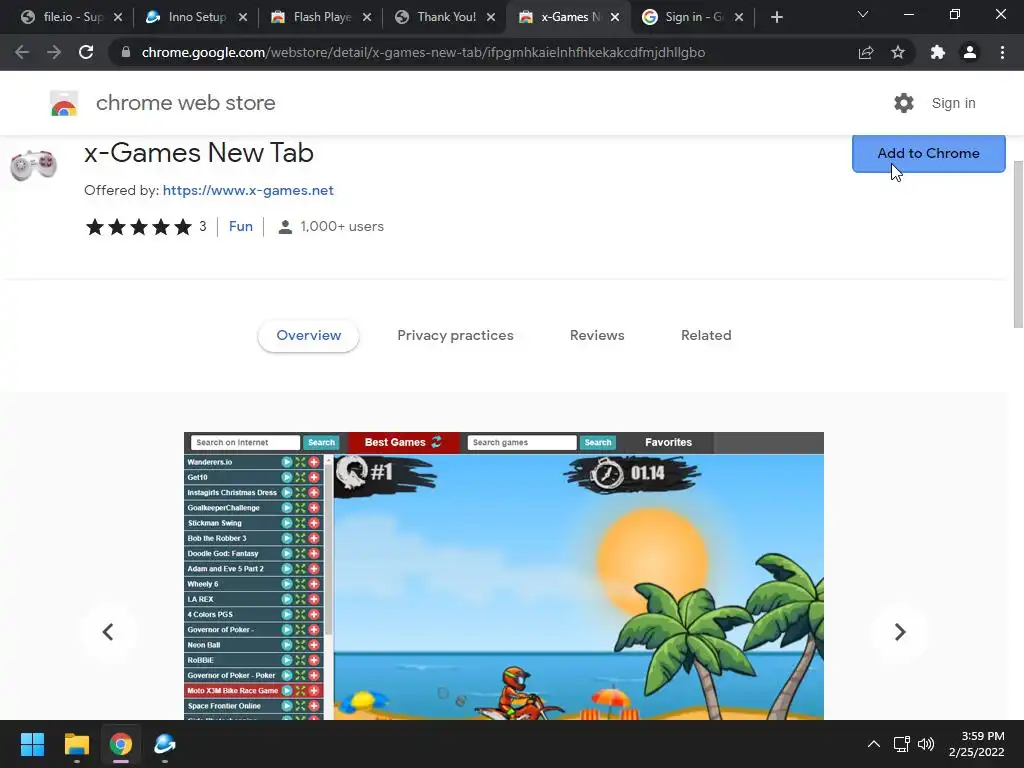Click the Inno Setup taskbar icon
Viewport: 1024px width, 768px height.
(x=165, y=744)
